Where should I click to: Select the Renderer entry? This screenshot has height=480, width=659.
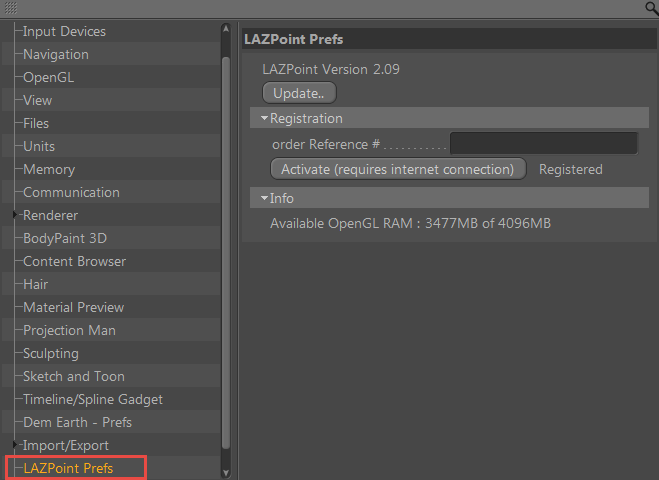pyautogui.click(x=50, y=215)
